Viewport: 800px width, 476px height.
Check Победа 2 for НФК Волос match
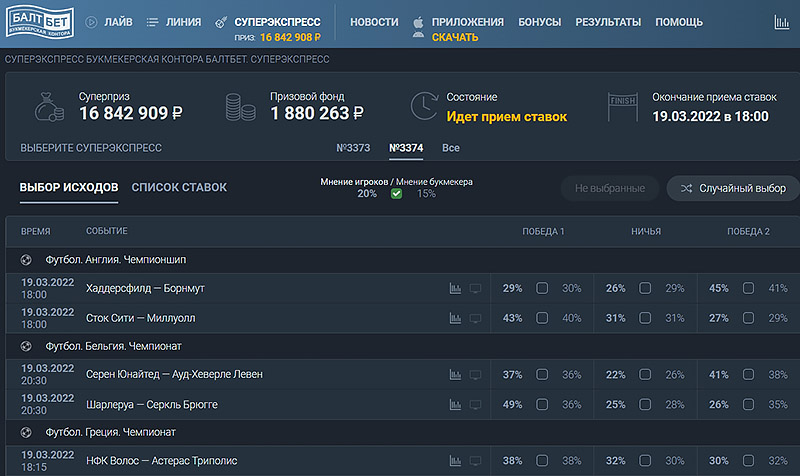[748, 461]
